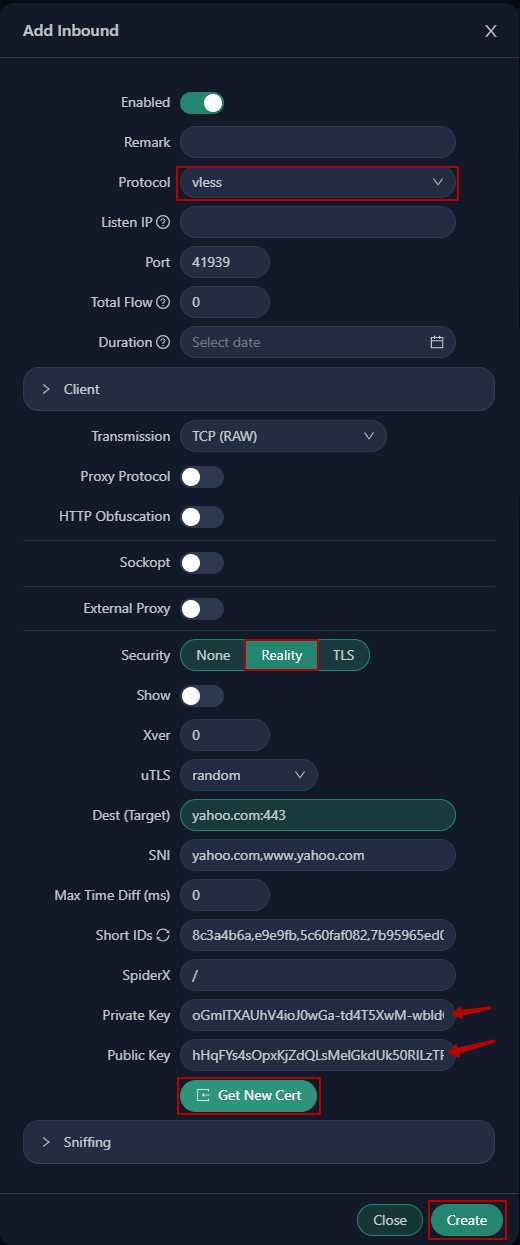Click the Get New Cert button

pos(249,1095)
